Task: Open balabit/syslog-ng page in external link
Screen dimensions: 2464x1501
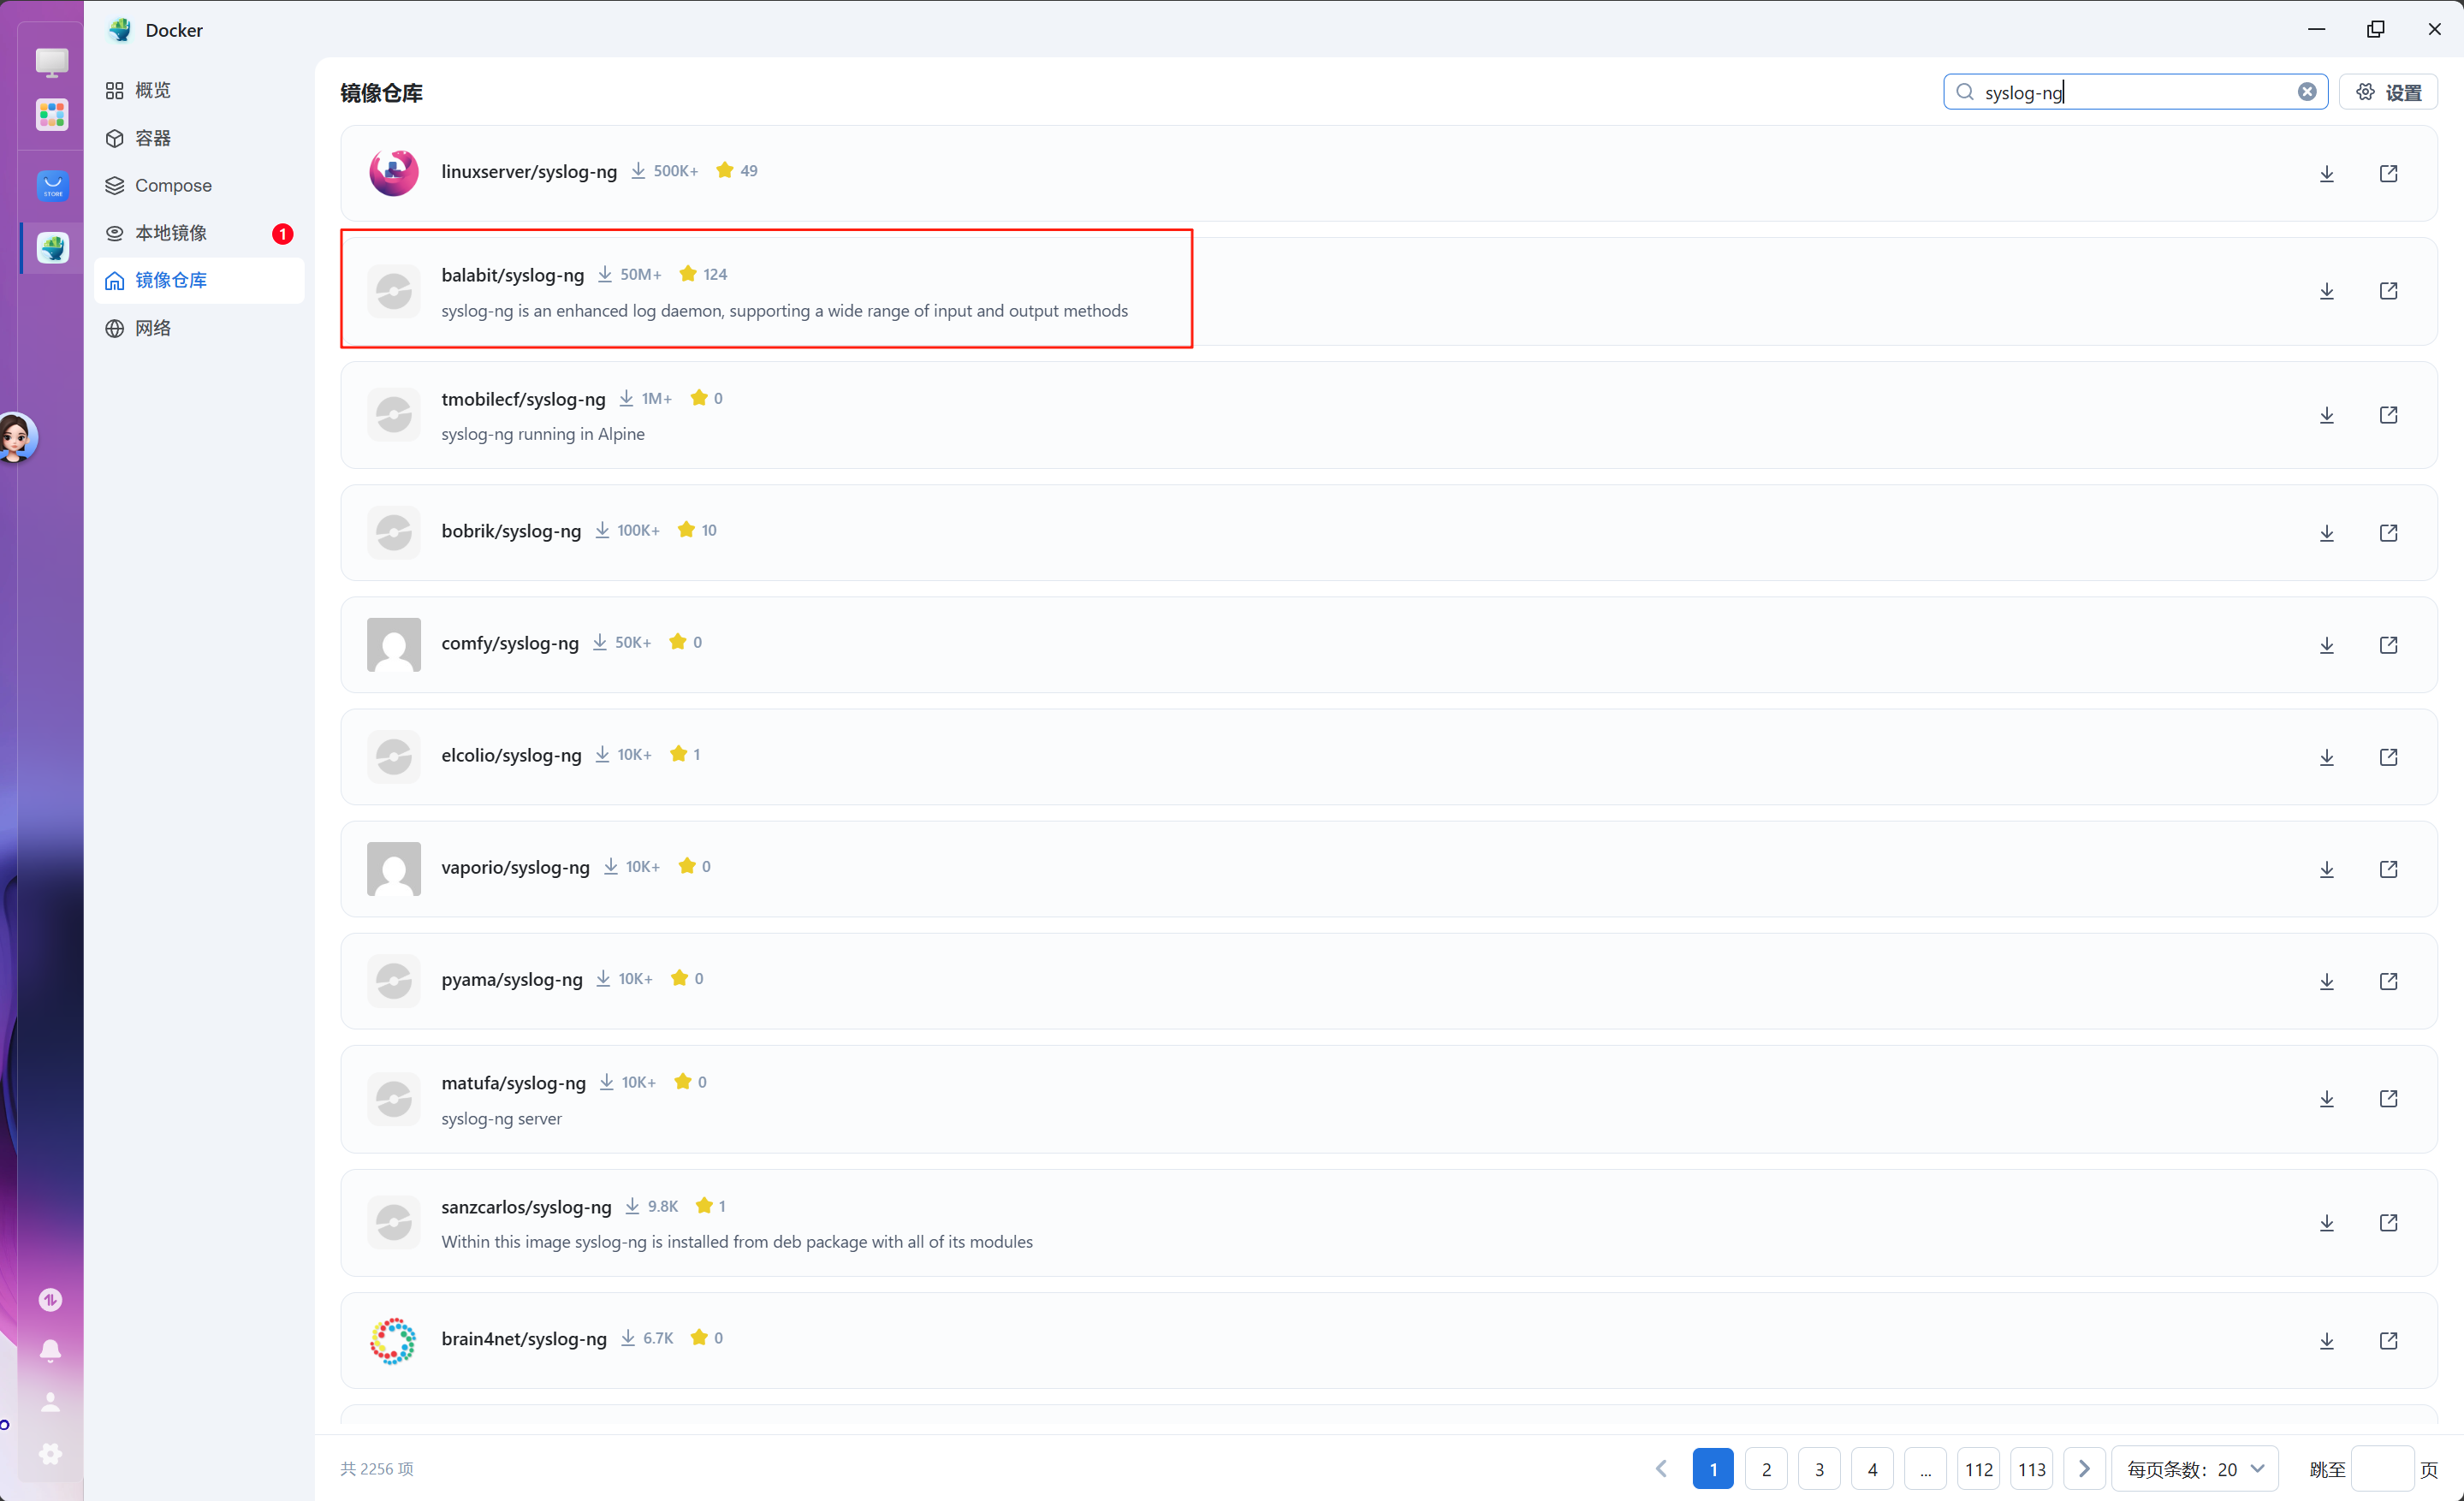Action: coord(2388,291)
